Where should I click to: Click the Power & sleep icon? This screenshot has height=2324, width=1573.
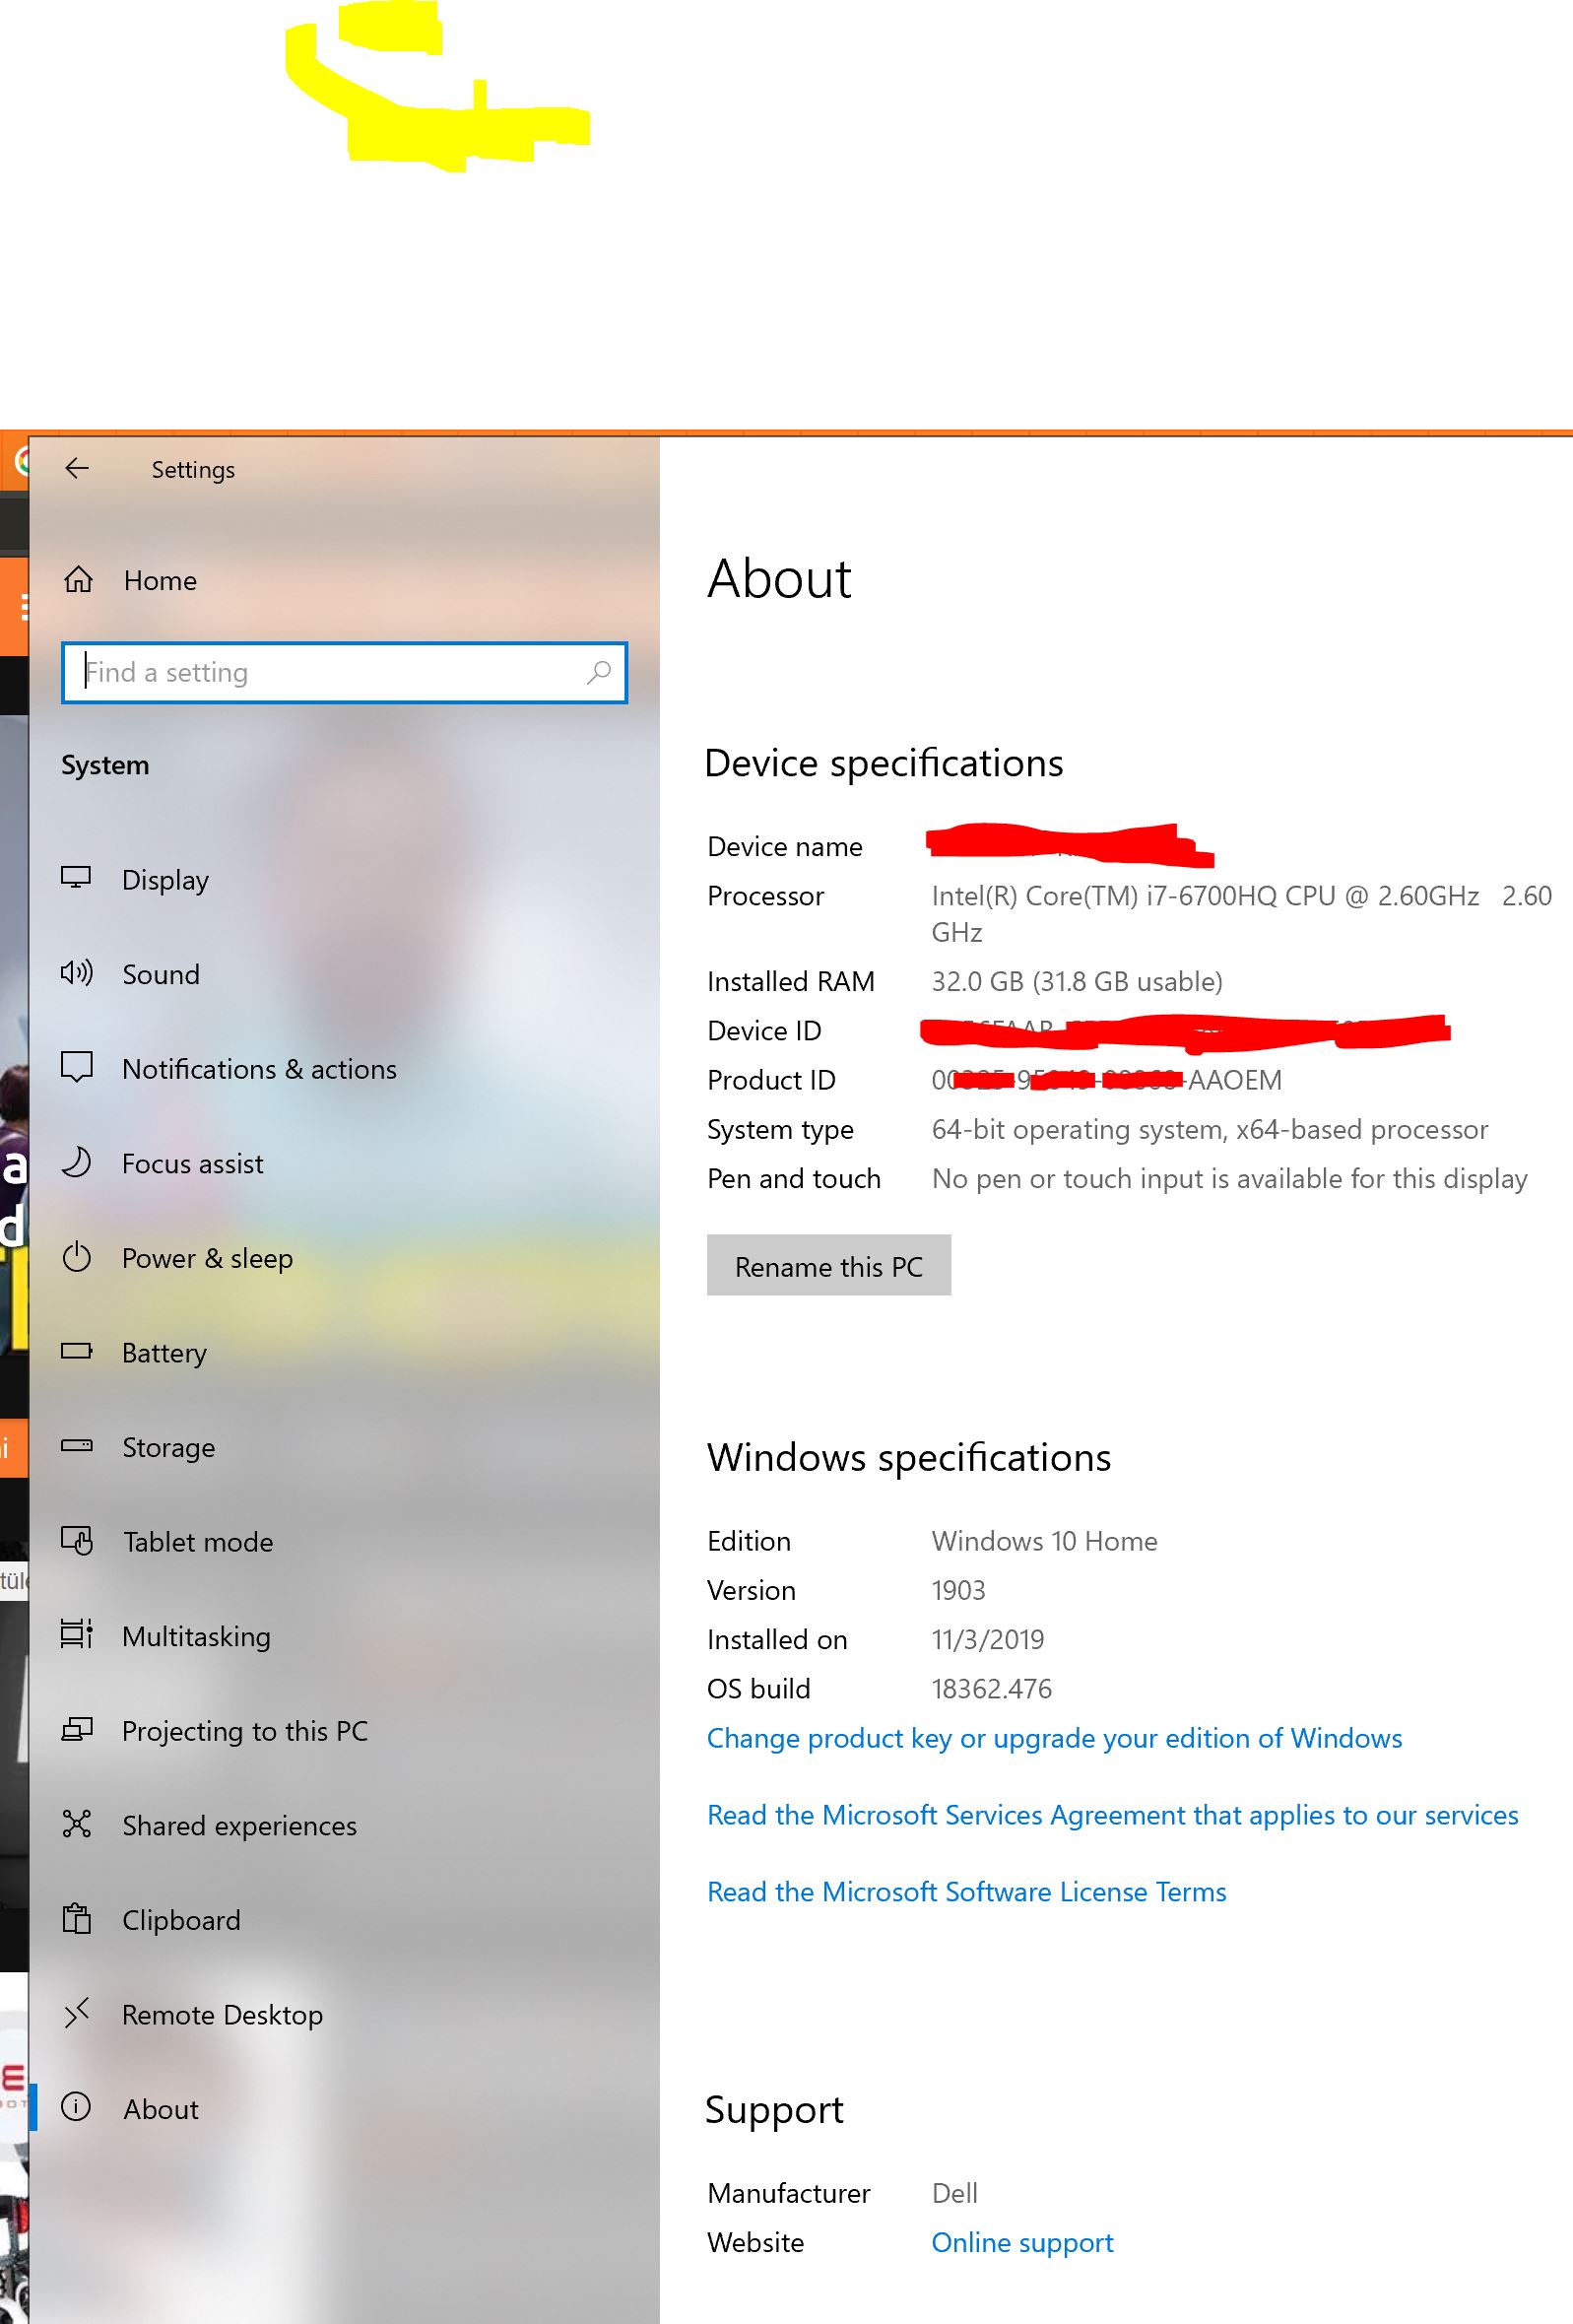76,1257
